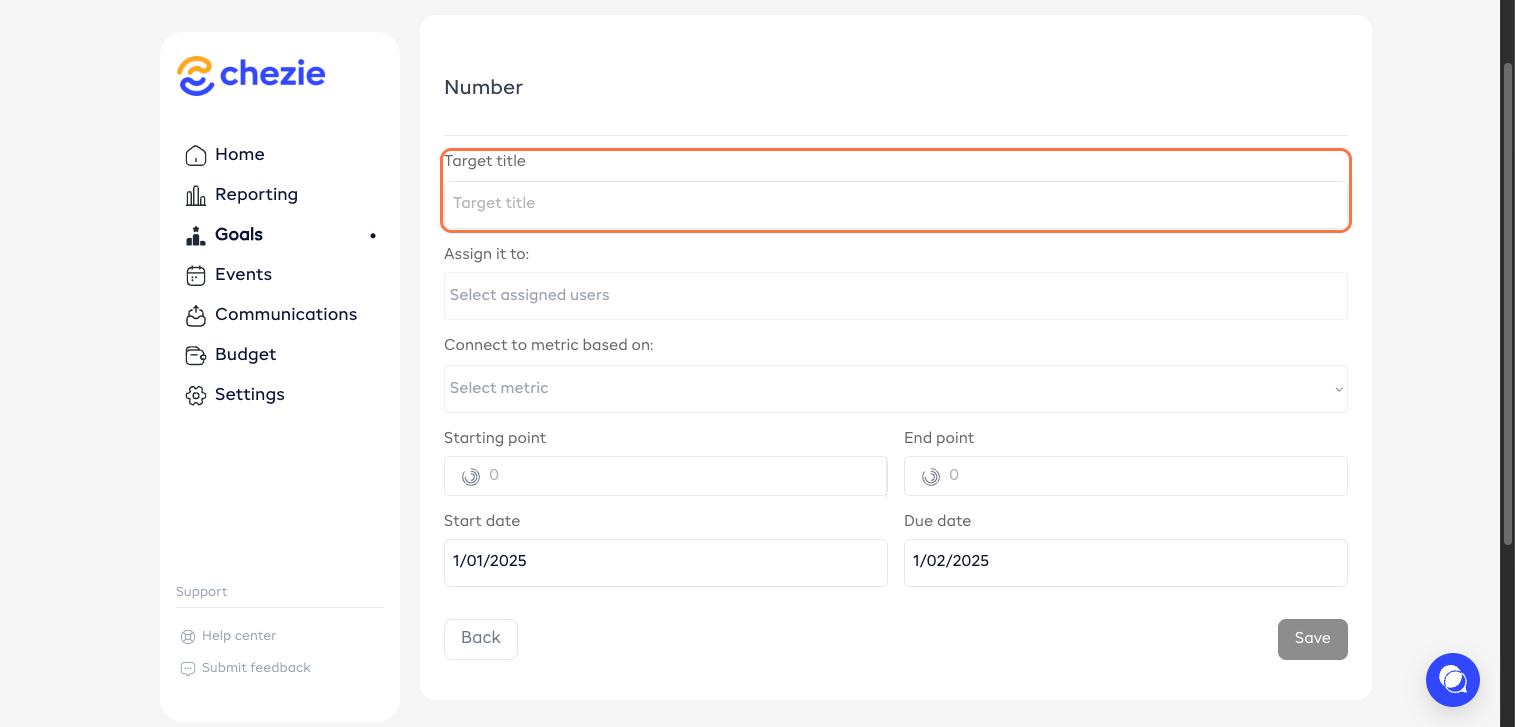This screenshot has width=1515, height=727.
Task: Expand the Select metric dropdown
Action: 895,389
